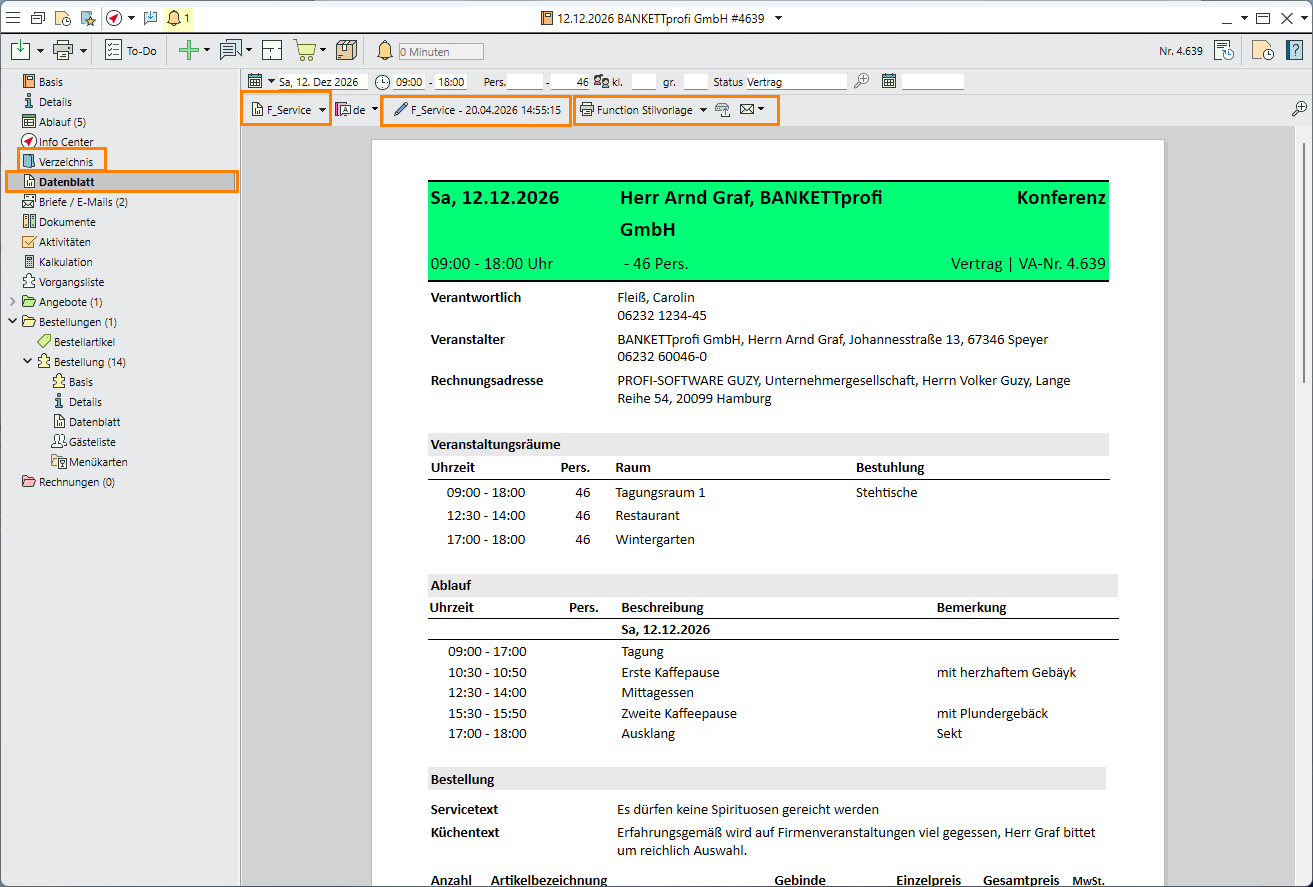Viewport: 1313px width, 887px height.
Task: Open dropdown arrow beside main printer icon
Action: (x=83, y=50)
